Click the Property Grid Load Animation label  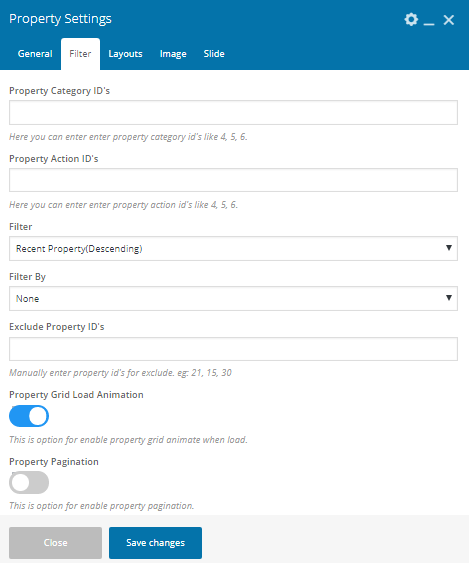click(x=76, y=395)
